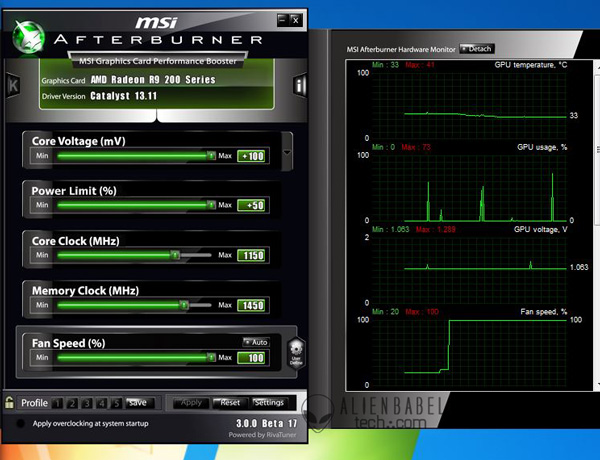The image size is (600, 460).
Task: Click the AMD Radeon R9 200 Series text
Action: tap(153, 80)
